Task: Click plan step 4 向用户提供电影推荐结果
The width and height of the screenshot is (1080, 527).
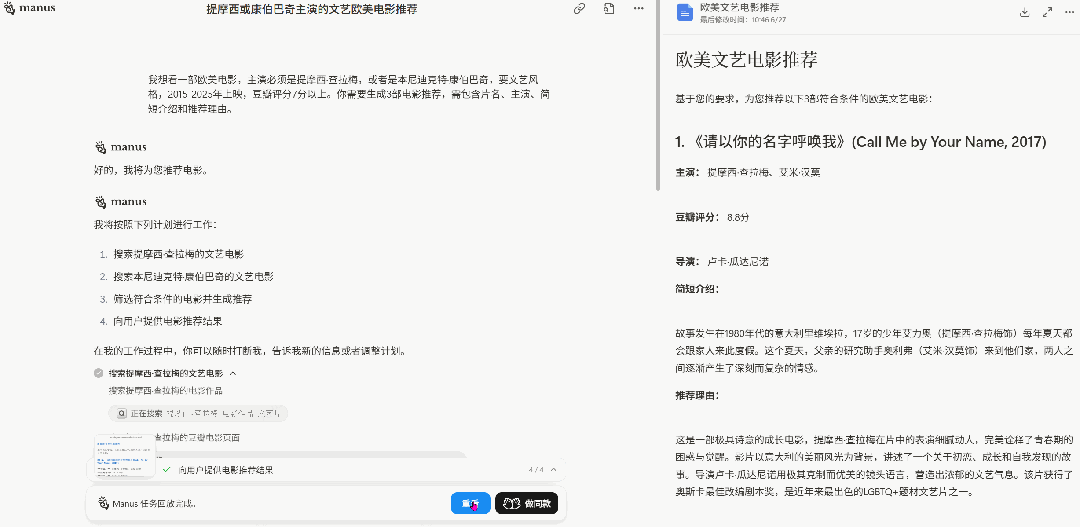Action: (x=168, y=321)
